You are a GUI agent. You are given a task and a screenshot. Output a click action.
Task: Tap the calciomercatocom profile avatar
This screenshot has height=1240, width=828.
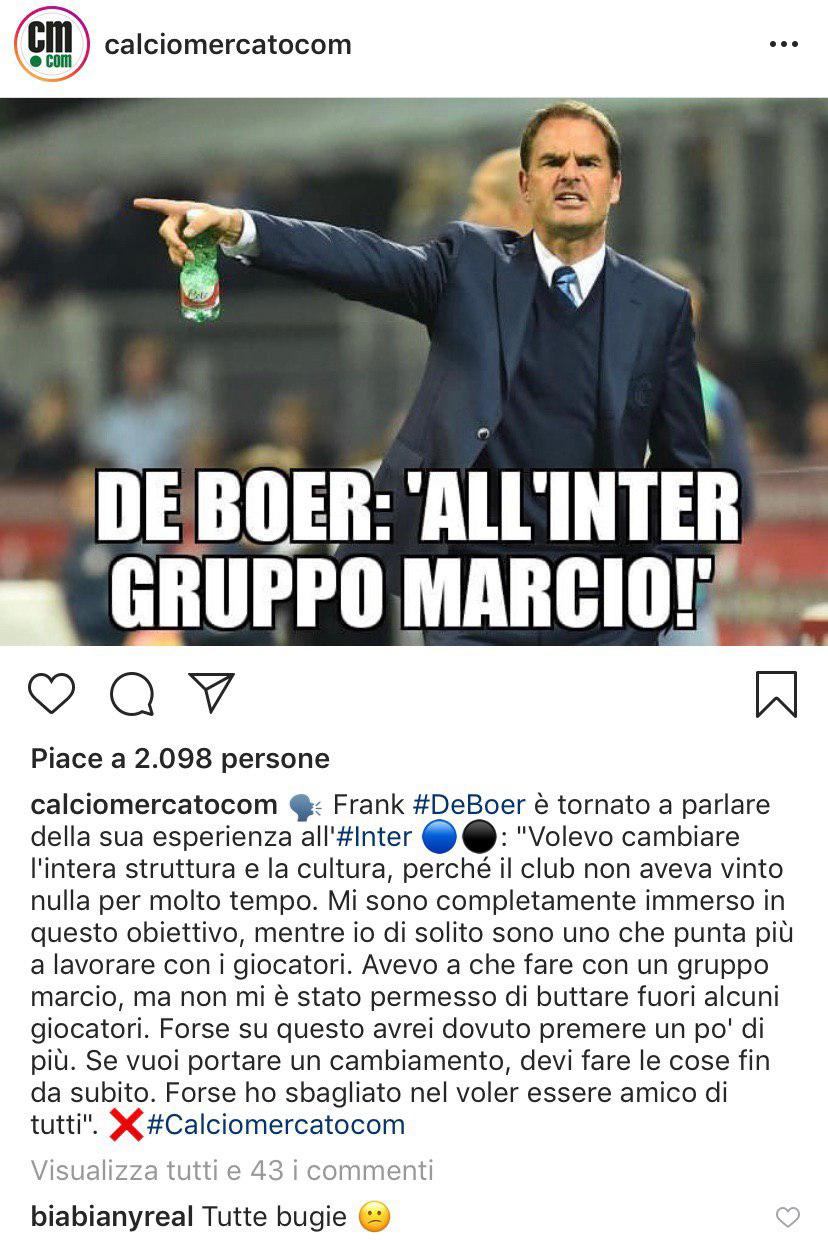pos(52,44)
